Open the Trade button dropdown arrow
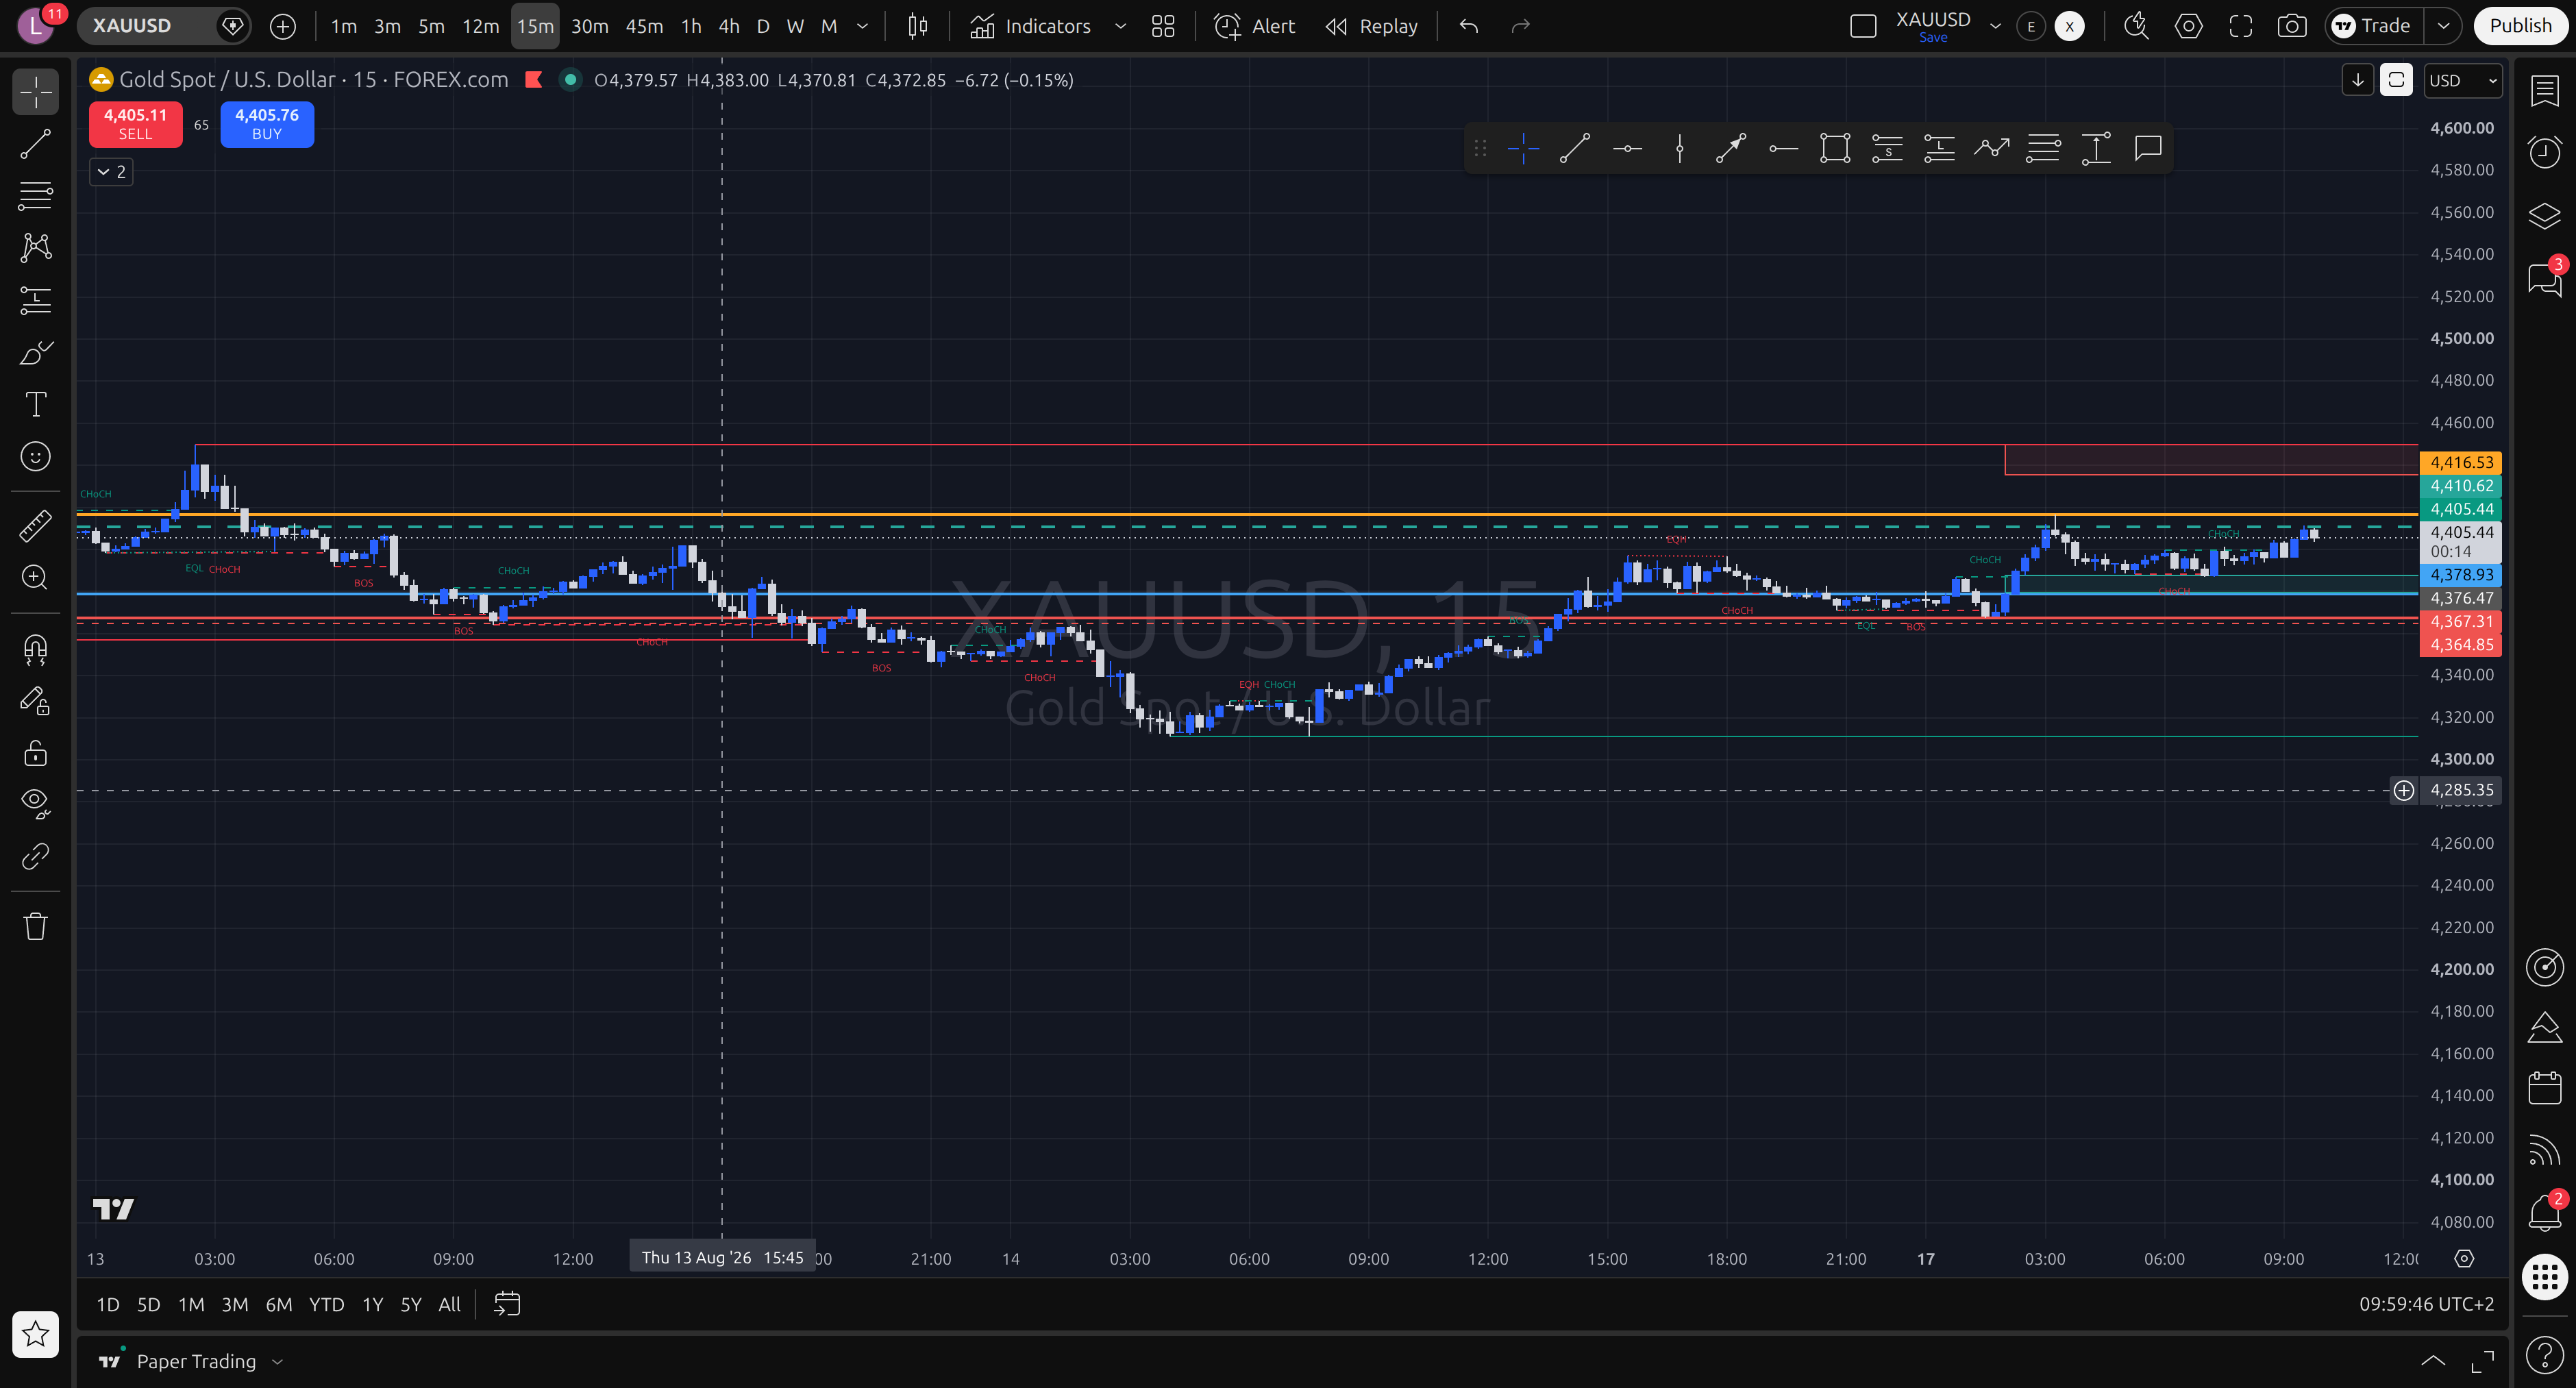 [x=2443, y=26]
